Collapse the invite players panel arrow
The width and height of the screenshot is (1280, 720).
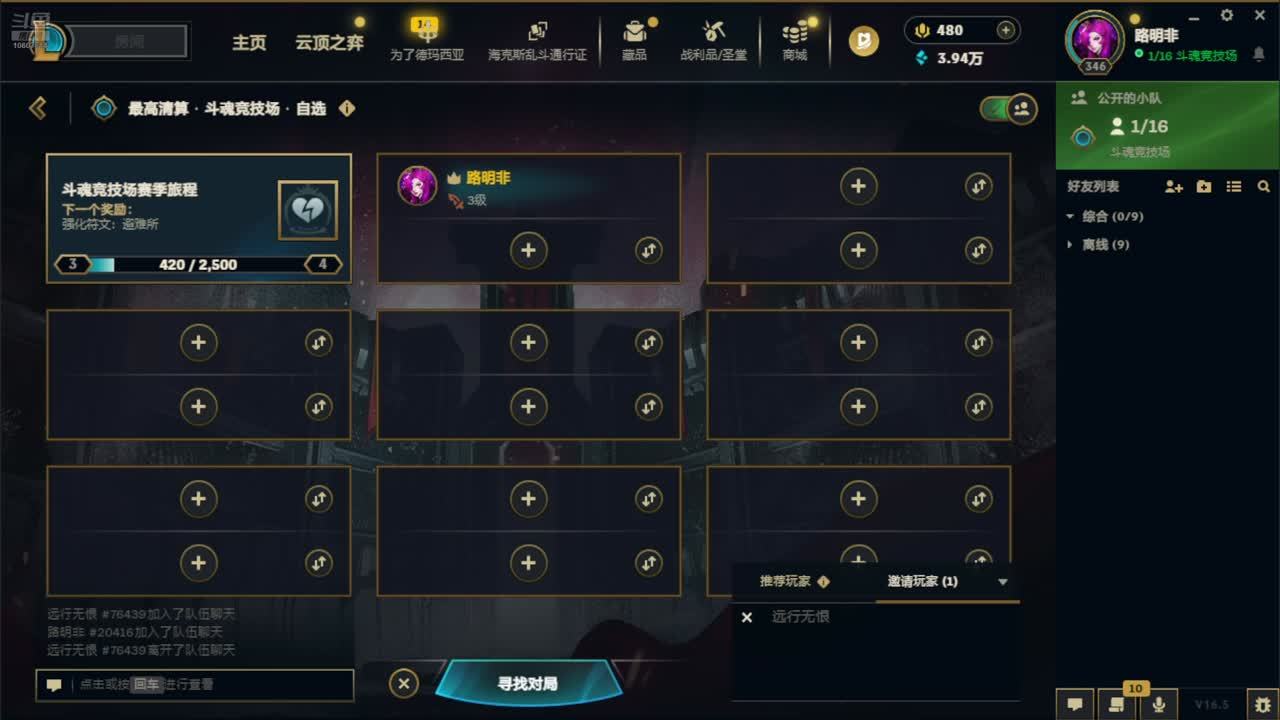click(1003, 582)
